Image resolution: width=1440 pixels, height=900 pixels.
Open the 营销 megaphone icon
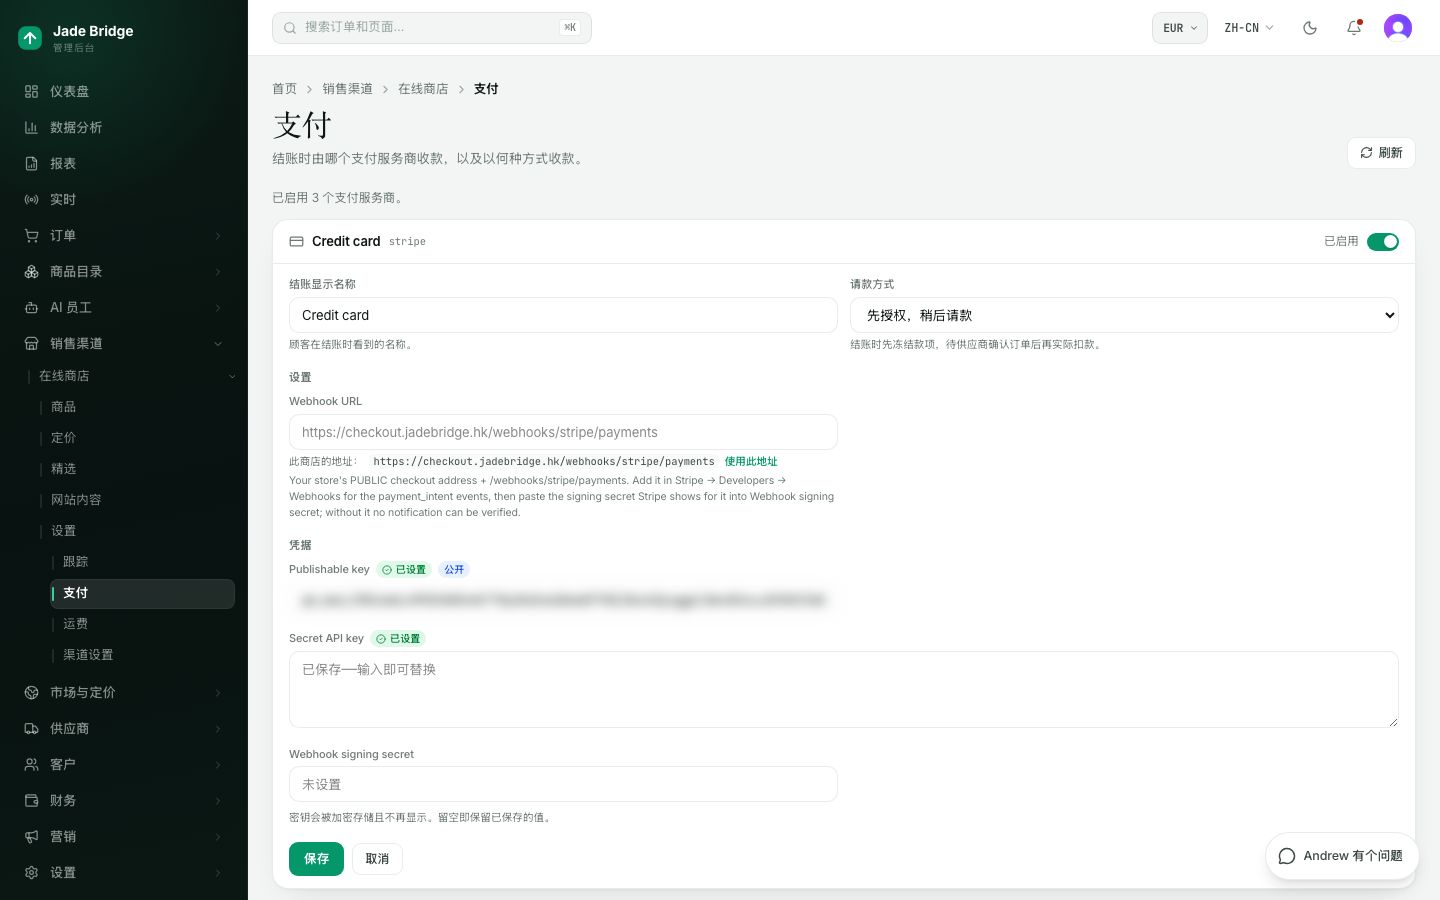tap(31, 836)
